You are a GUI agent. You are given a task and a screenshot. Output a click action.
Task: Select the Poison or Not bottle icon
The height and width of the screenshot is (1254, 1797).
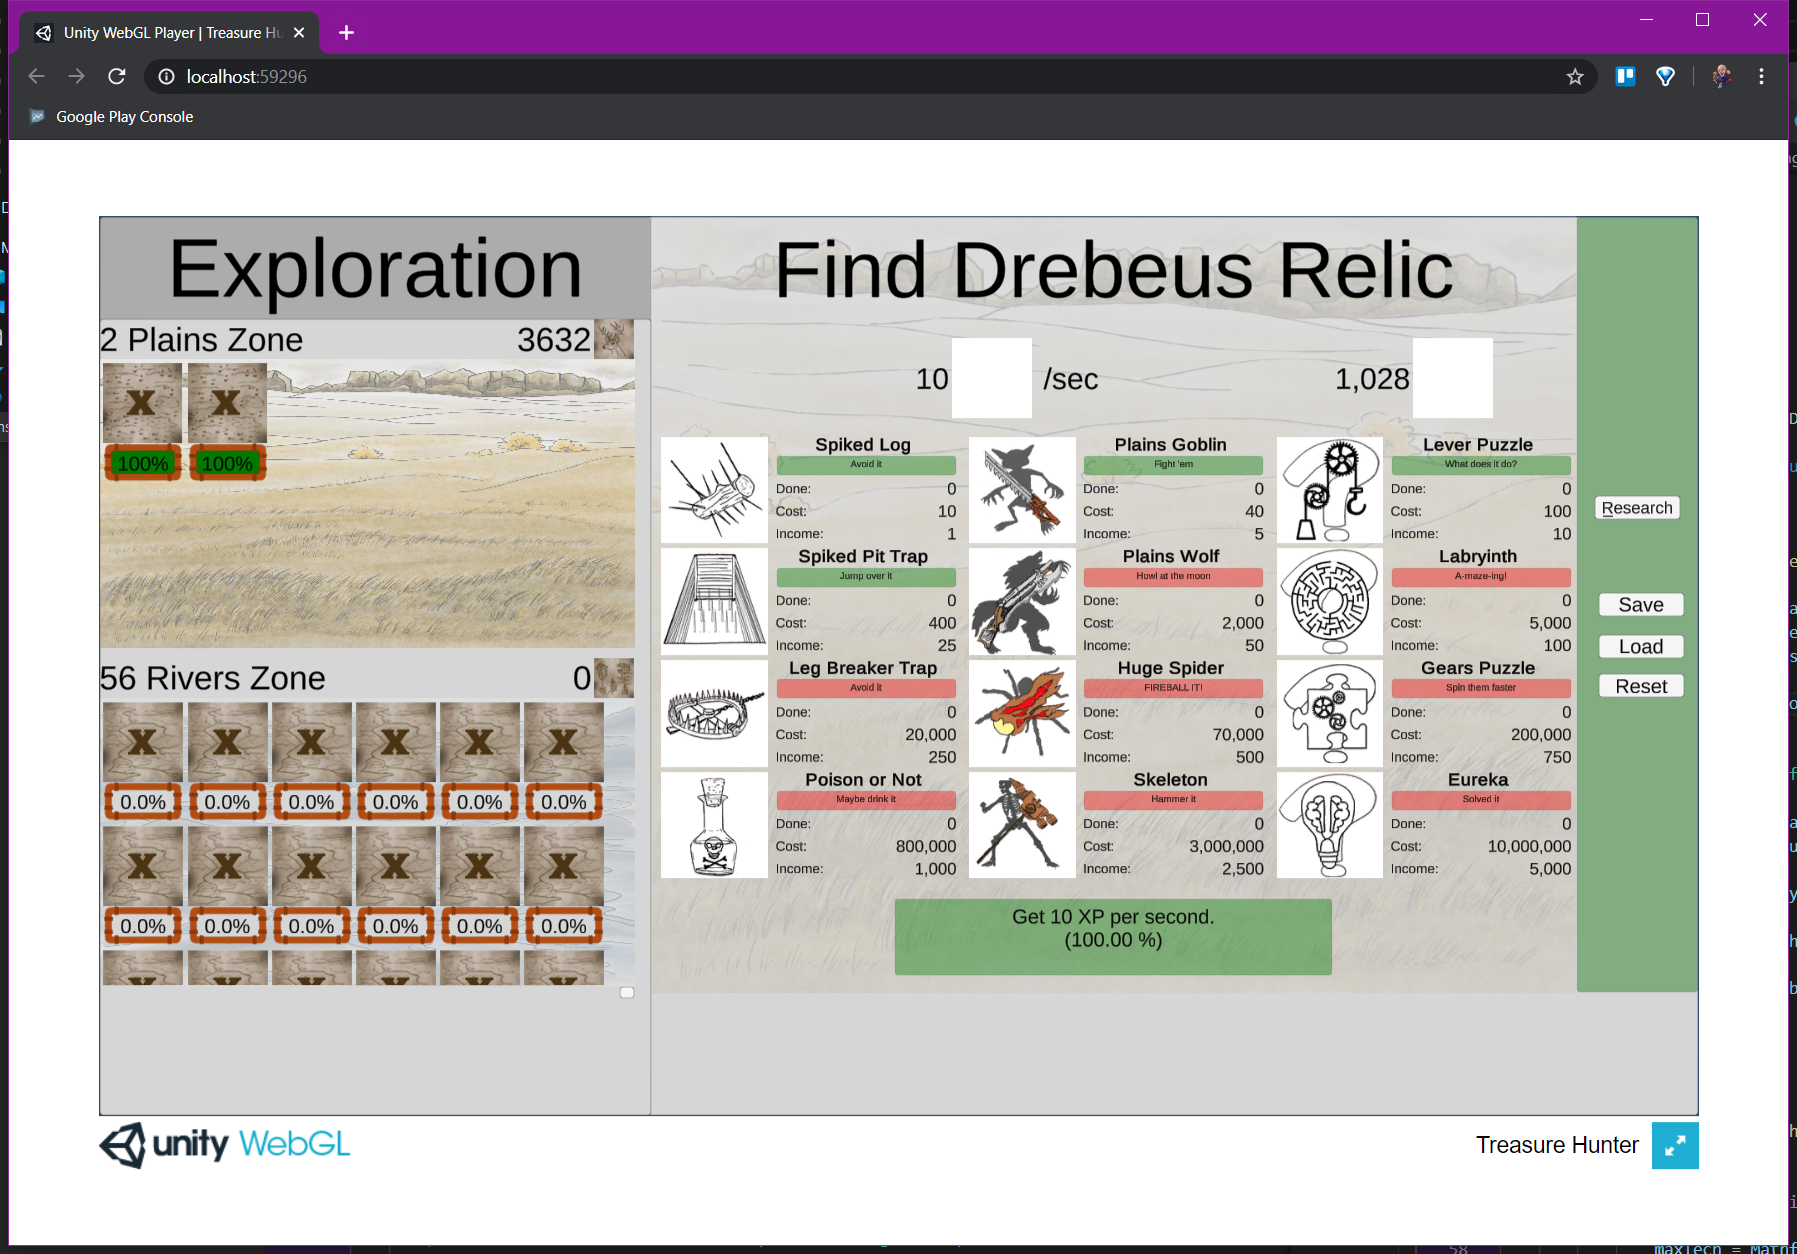(x=714, y=825)
